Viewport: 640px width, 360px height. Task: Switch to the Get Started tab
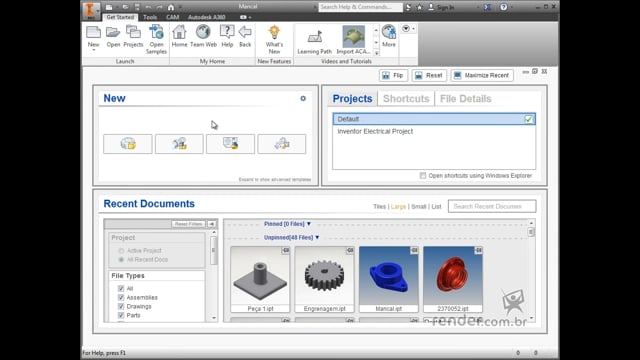[120, 17]
